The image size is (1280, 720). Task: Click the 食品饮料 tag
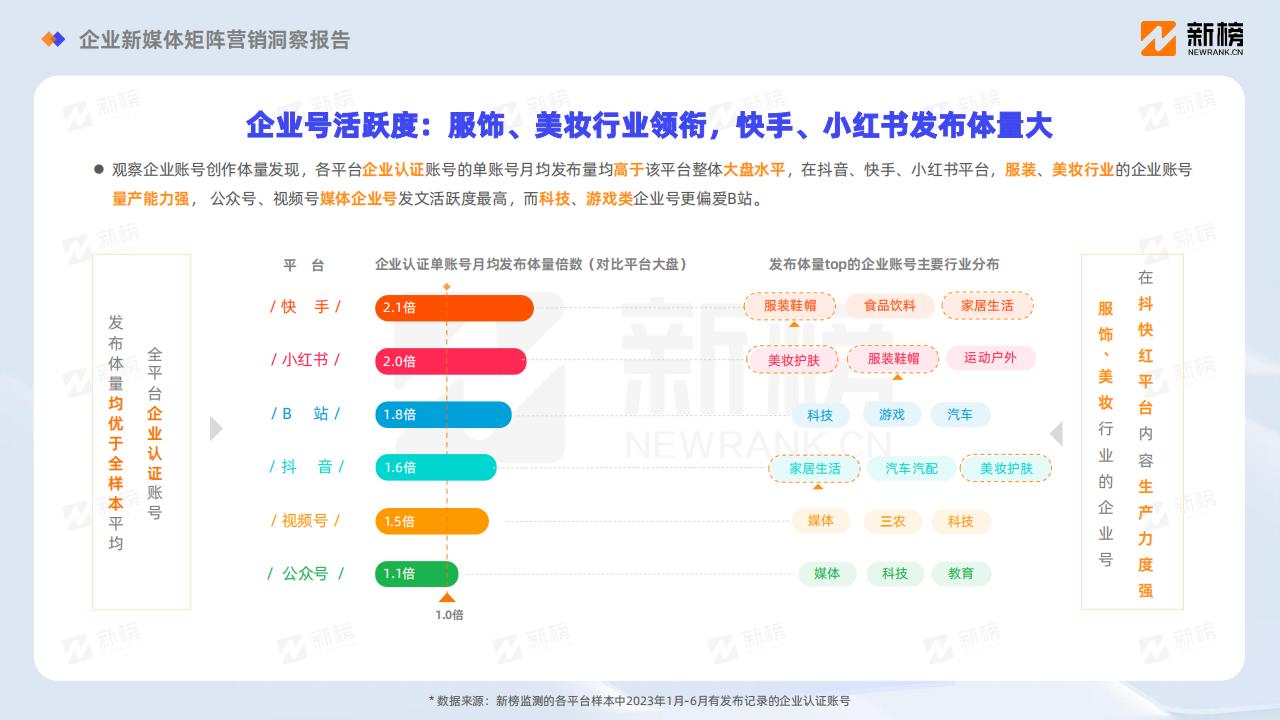890,306
